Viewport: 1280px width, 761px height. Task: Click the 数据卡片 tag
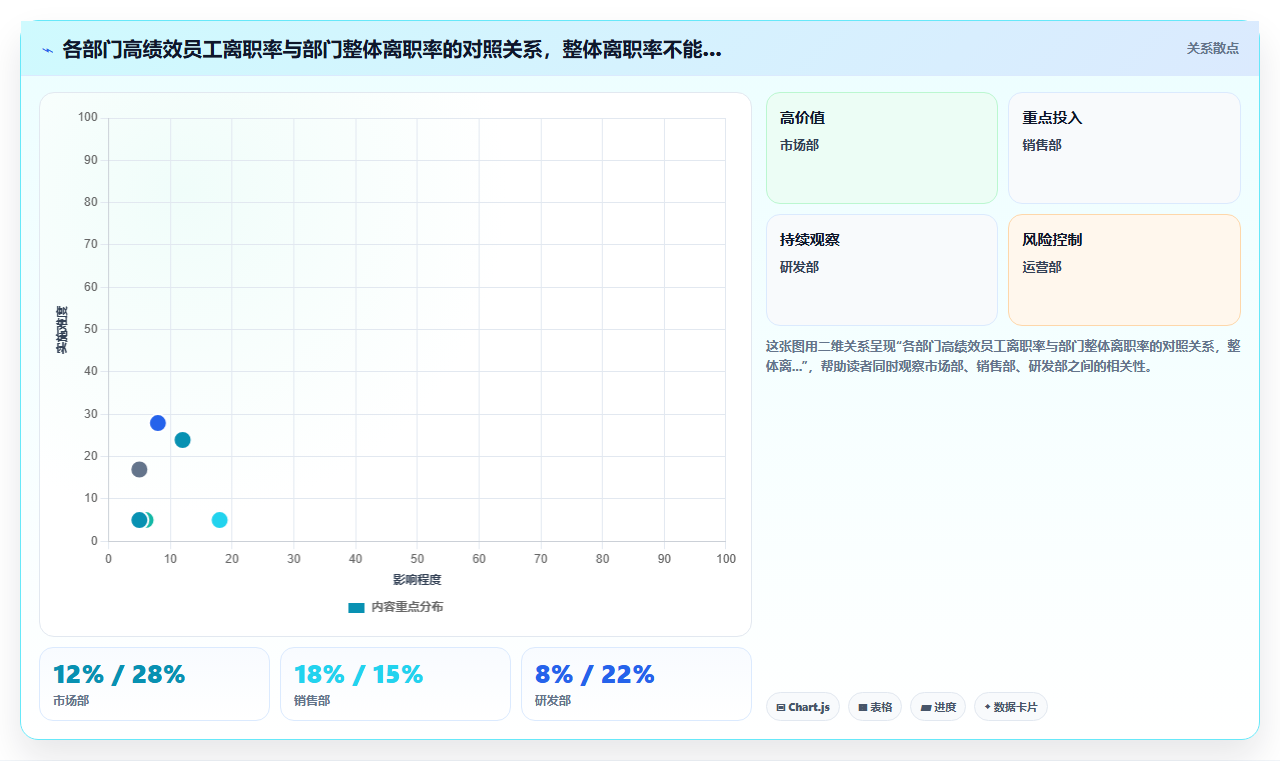pyautogui.click(x=1011, y=707)
